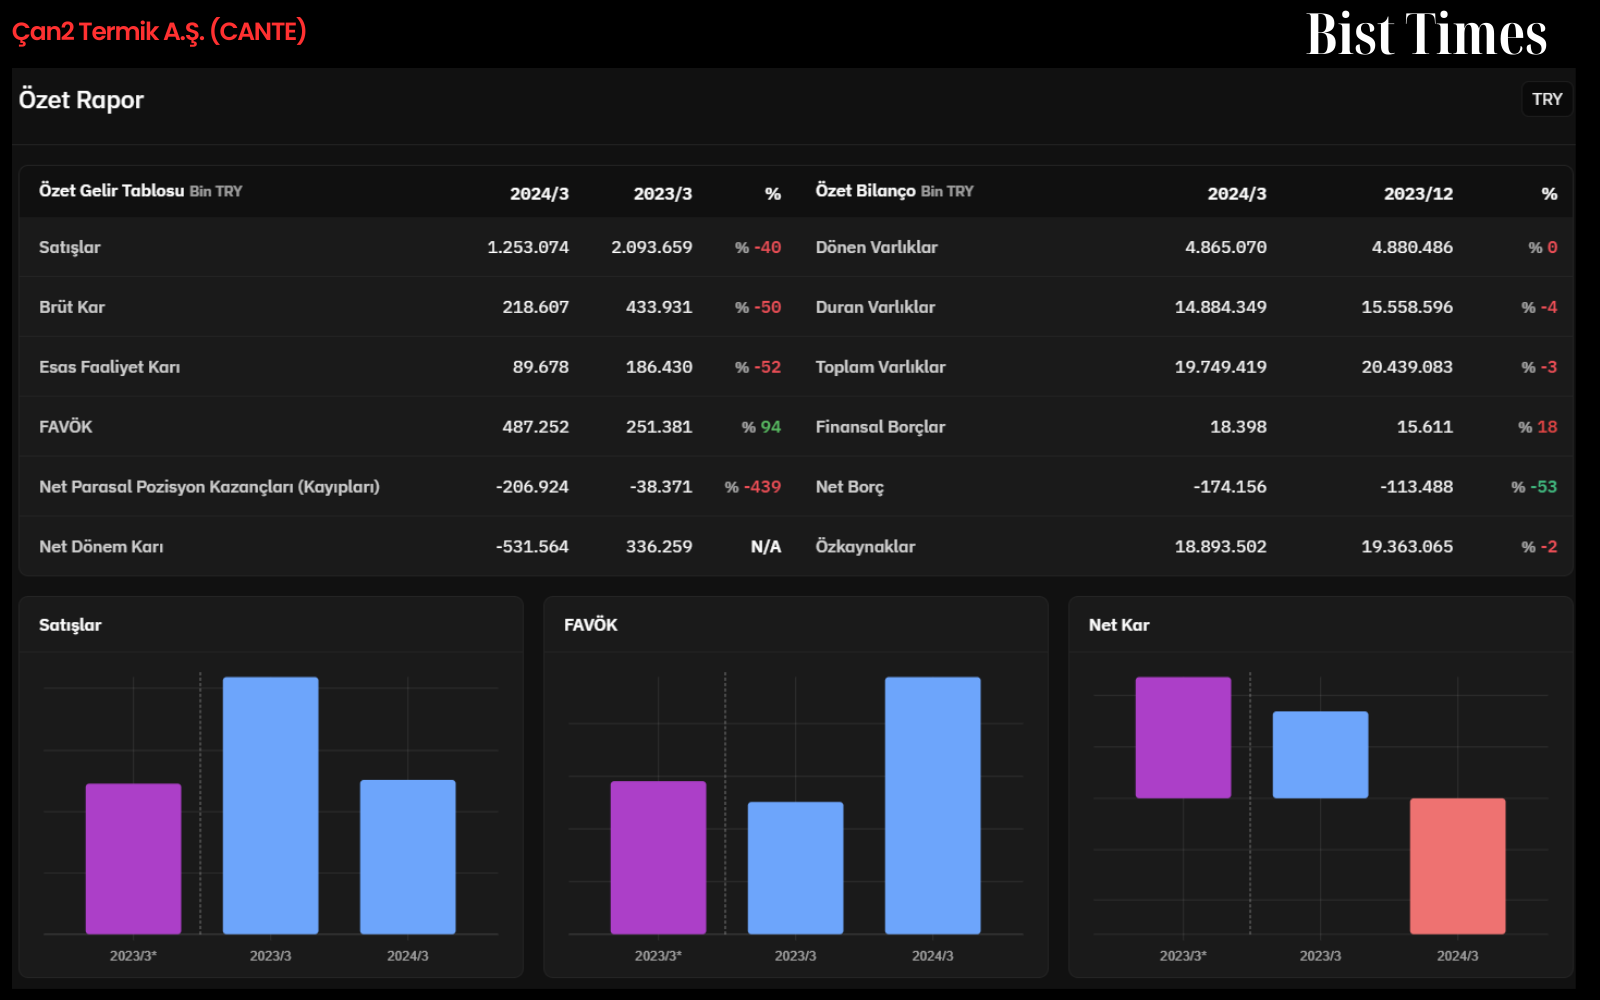Click the Çan2 Termik A.Ş. (CANTE) title
Screen dimensions: 1600x1000
tap(159, 32)
